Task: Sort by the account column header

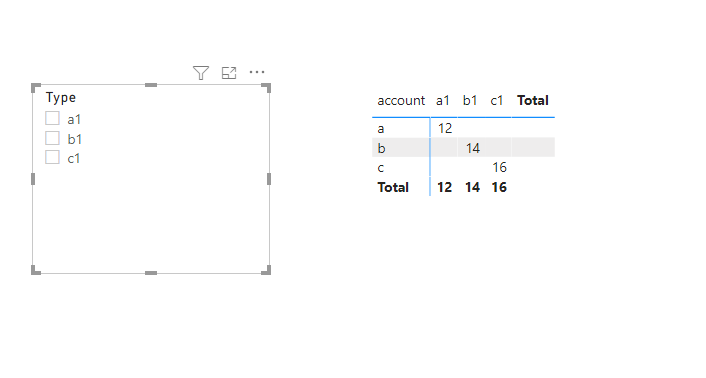Action: coord(401,100)
